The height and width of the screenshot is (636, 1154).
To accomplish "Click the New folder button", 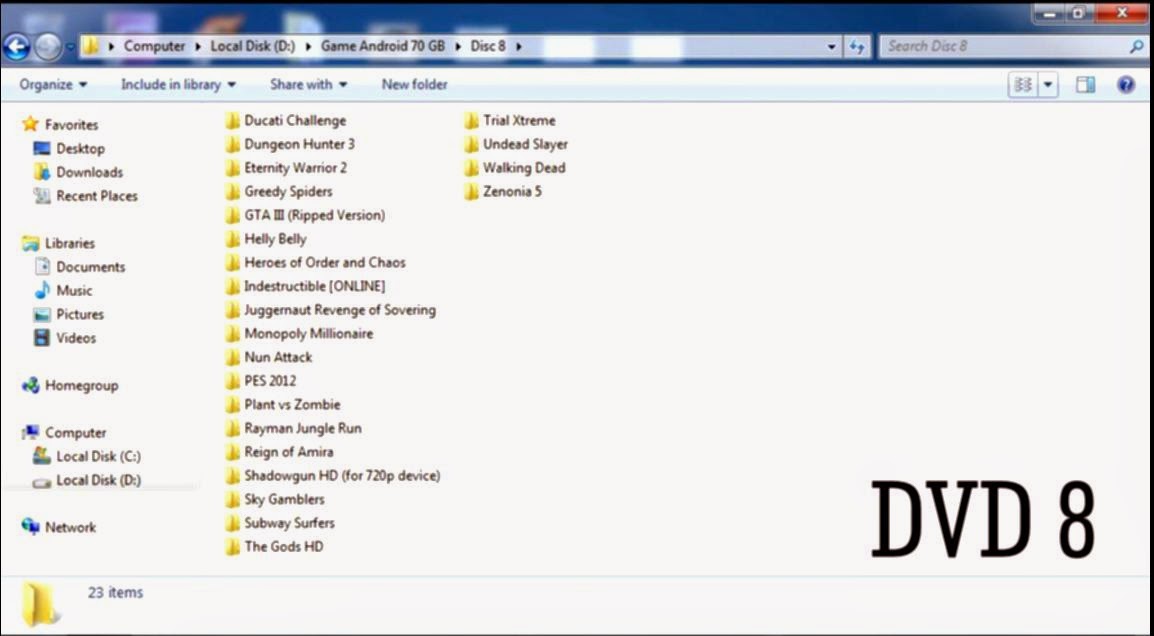I will [x=414, y=85].
